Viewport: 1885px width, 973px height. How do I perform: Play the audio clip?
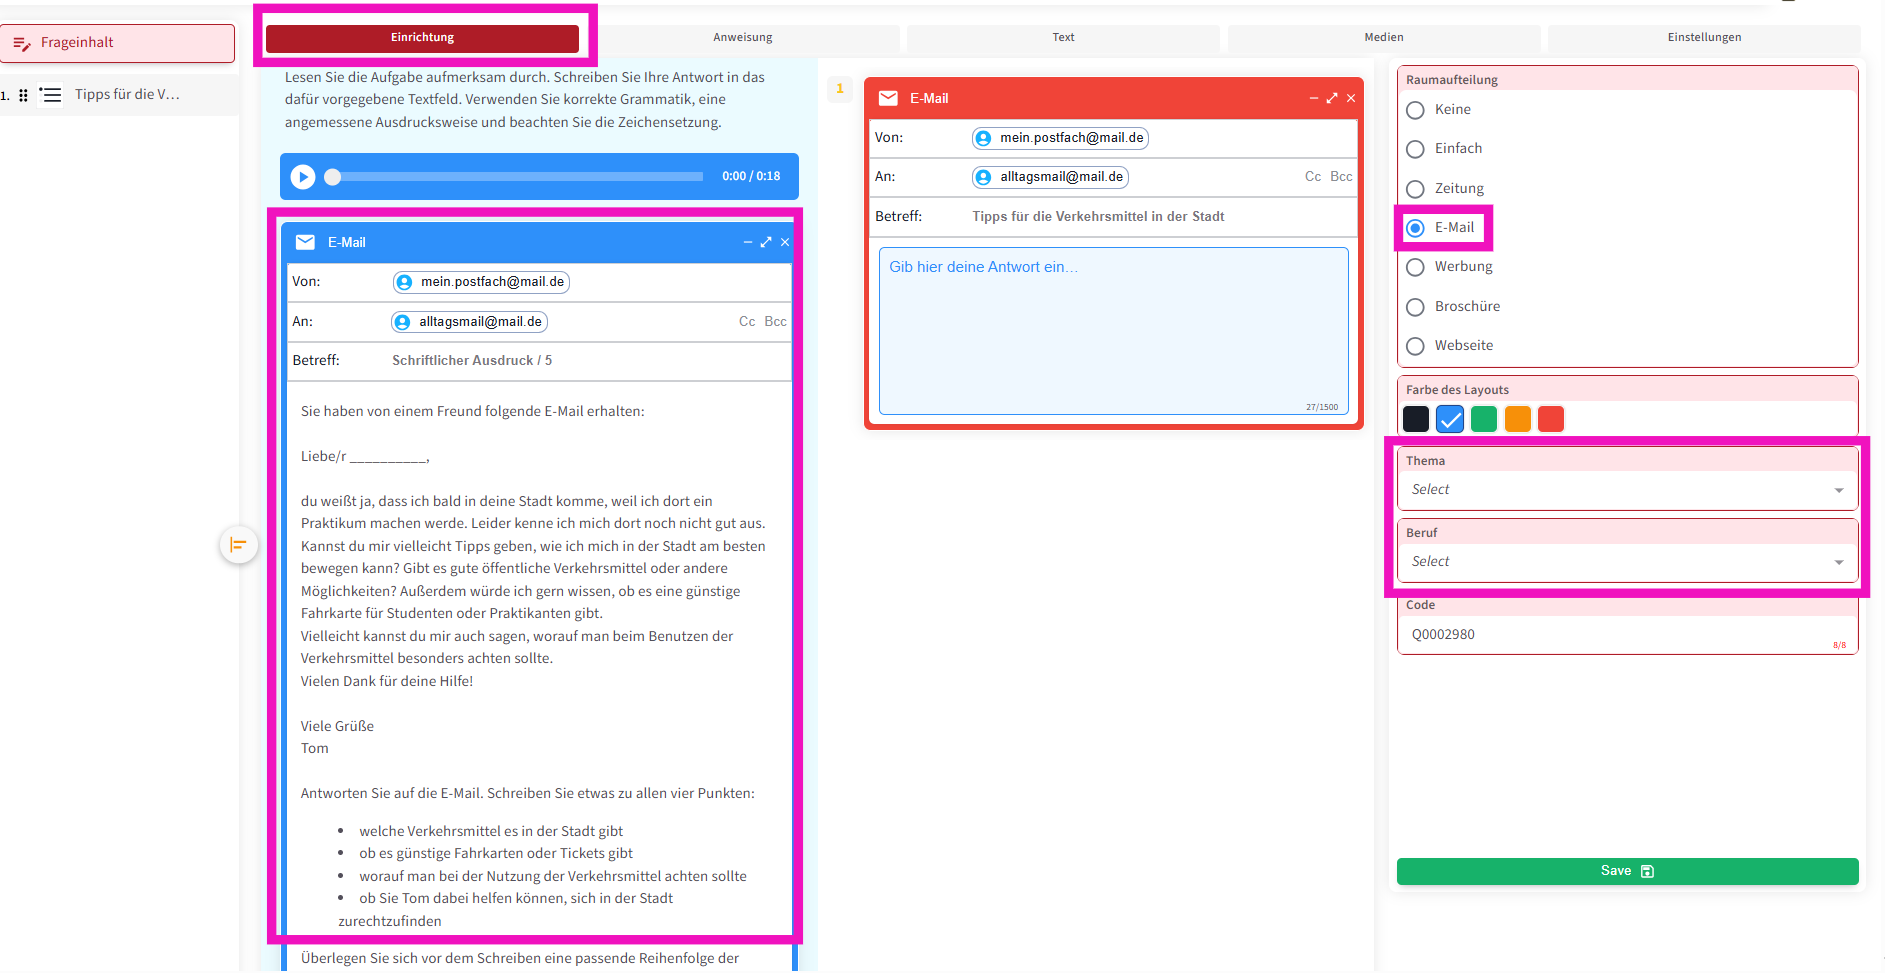(x=303, y=177)
